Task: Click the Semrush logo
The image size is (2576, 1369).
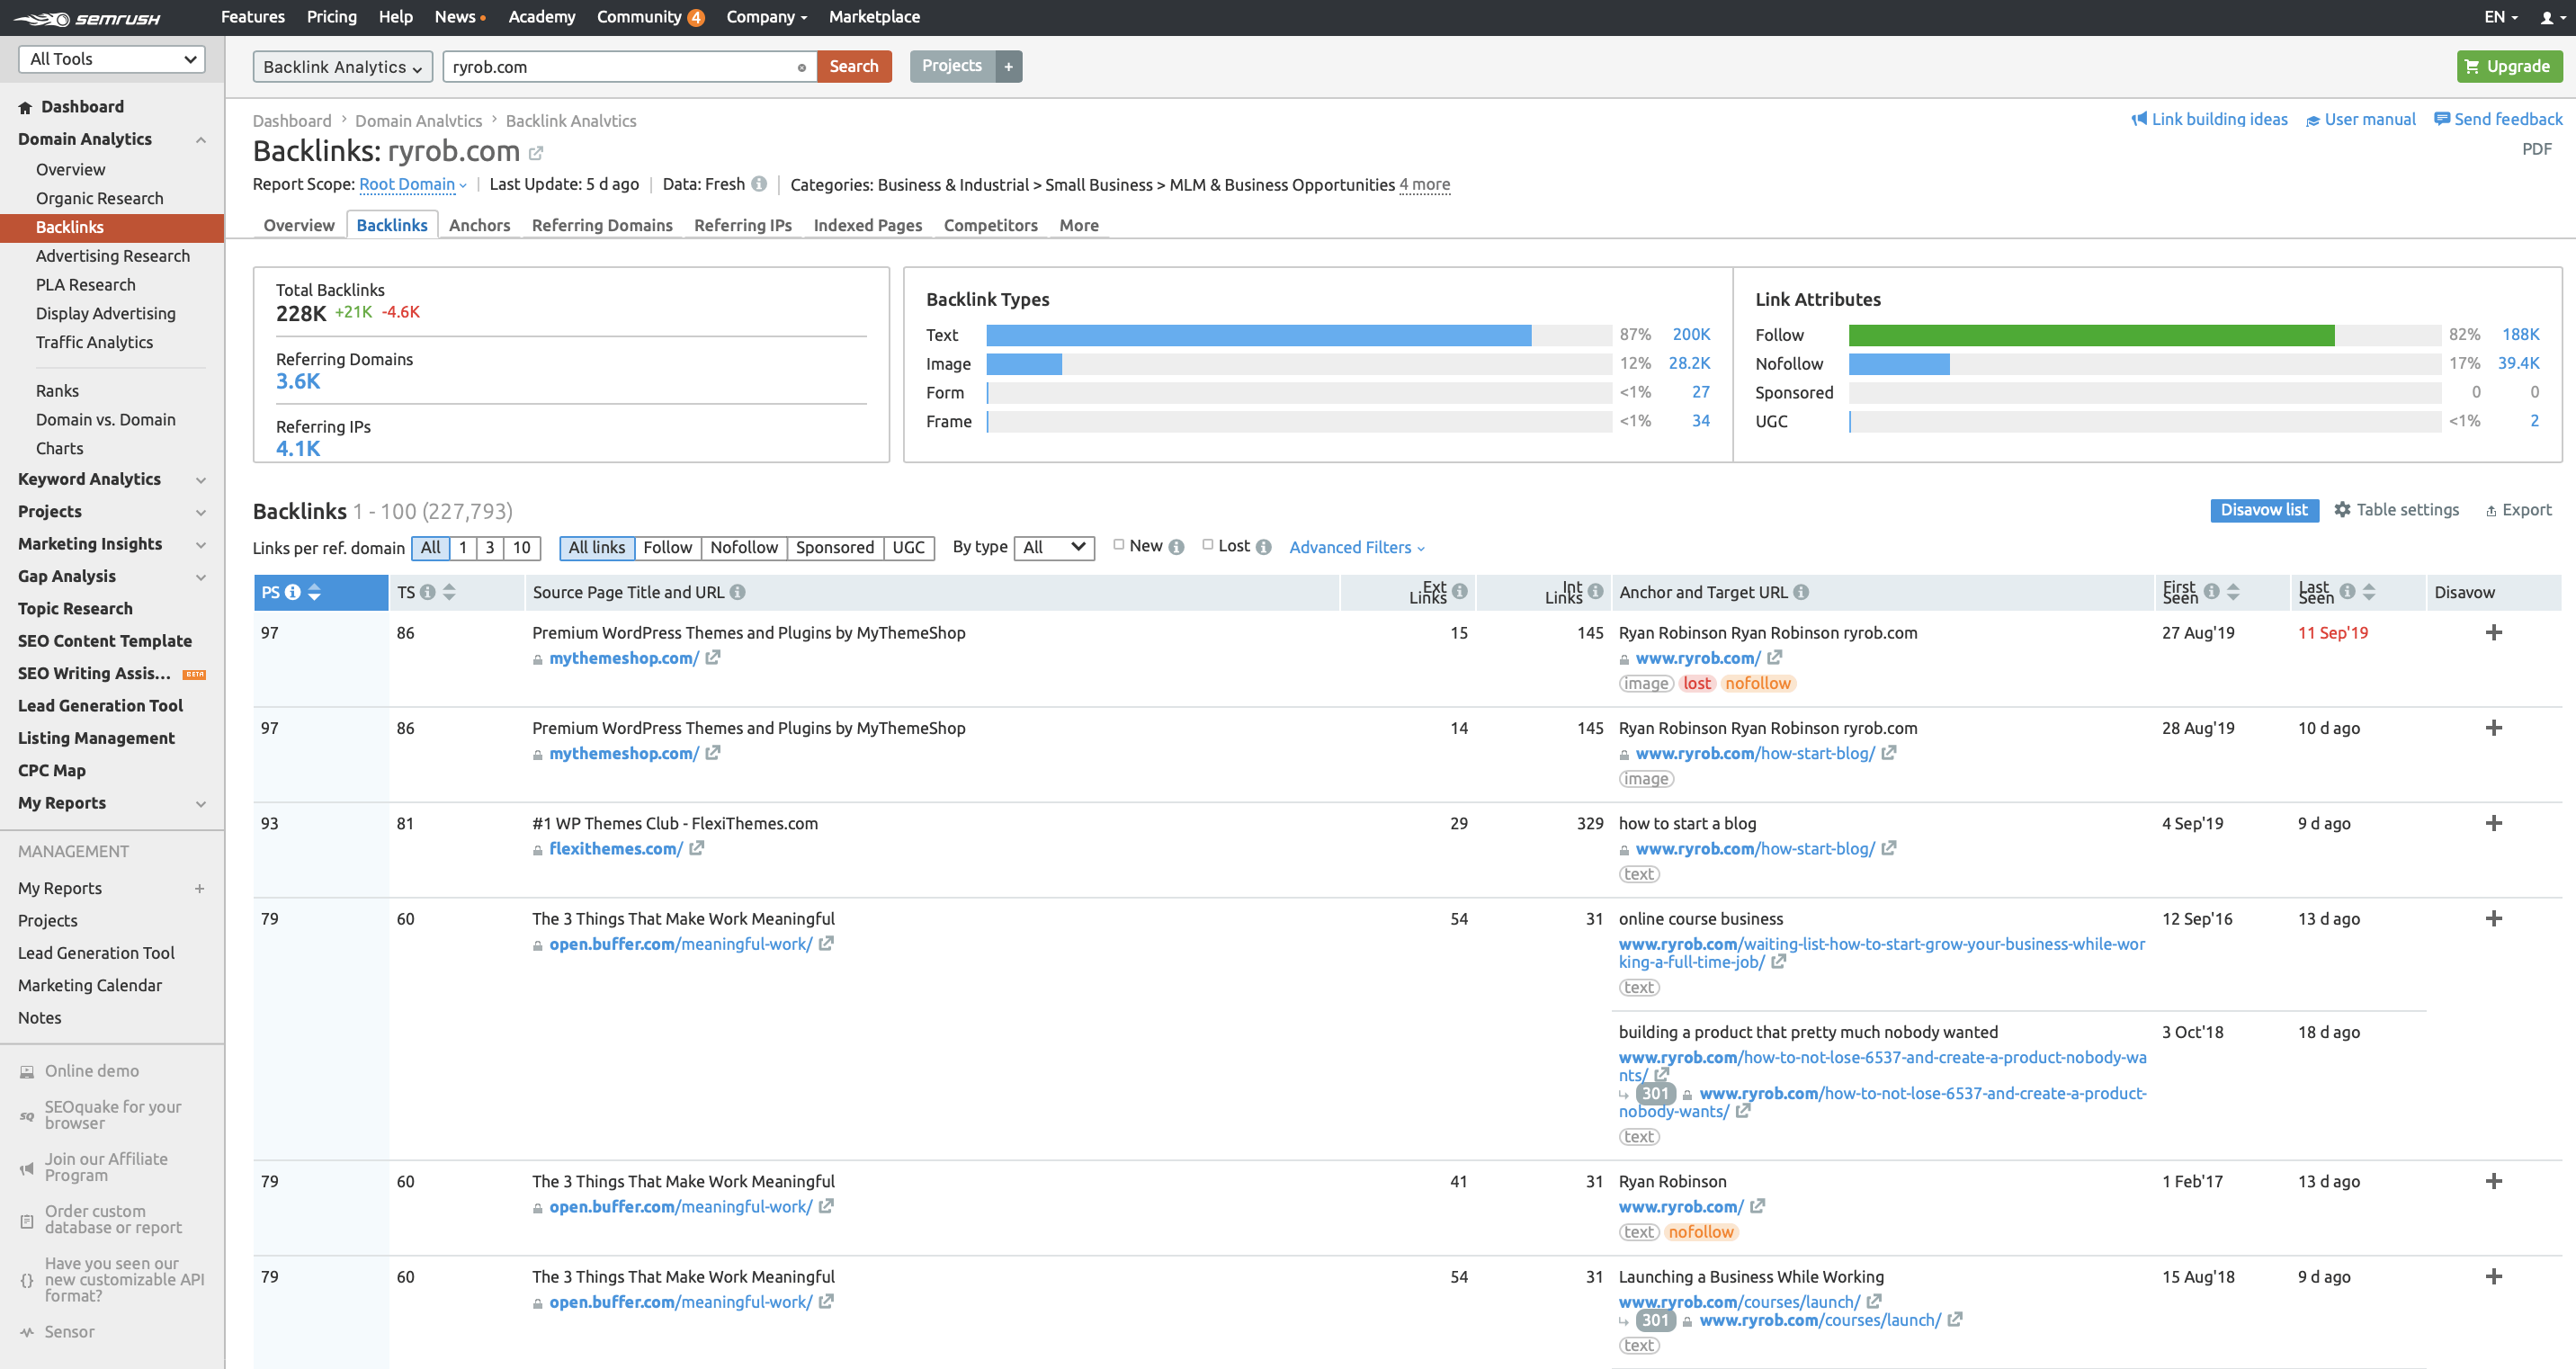Action: tap(86, 18)
